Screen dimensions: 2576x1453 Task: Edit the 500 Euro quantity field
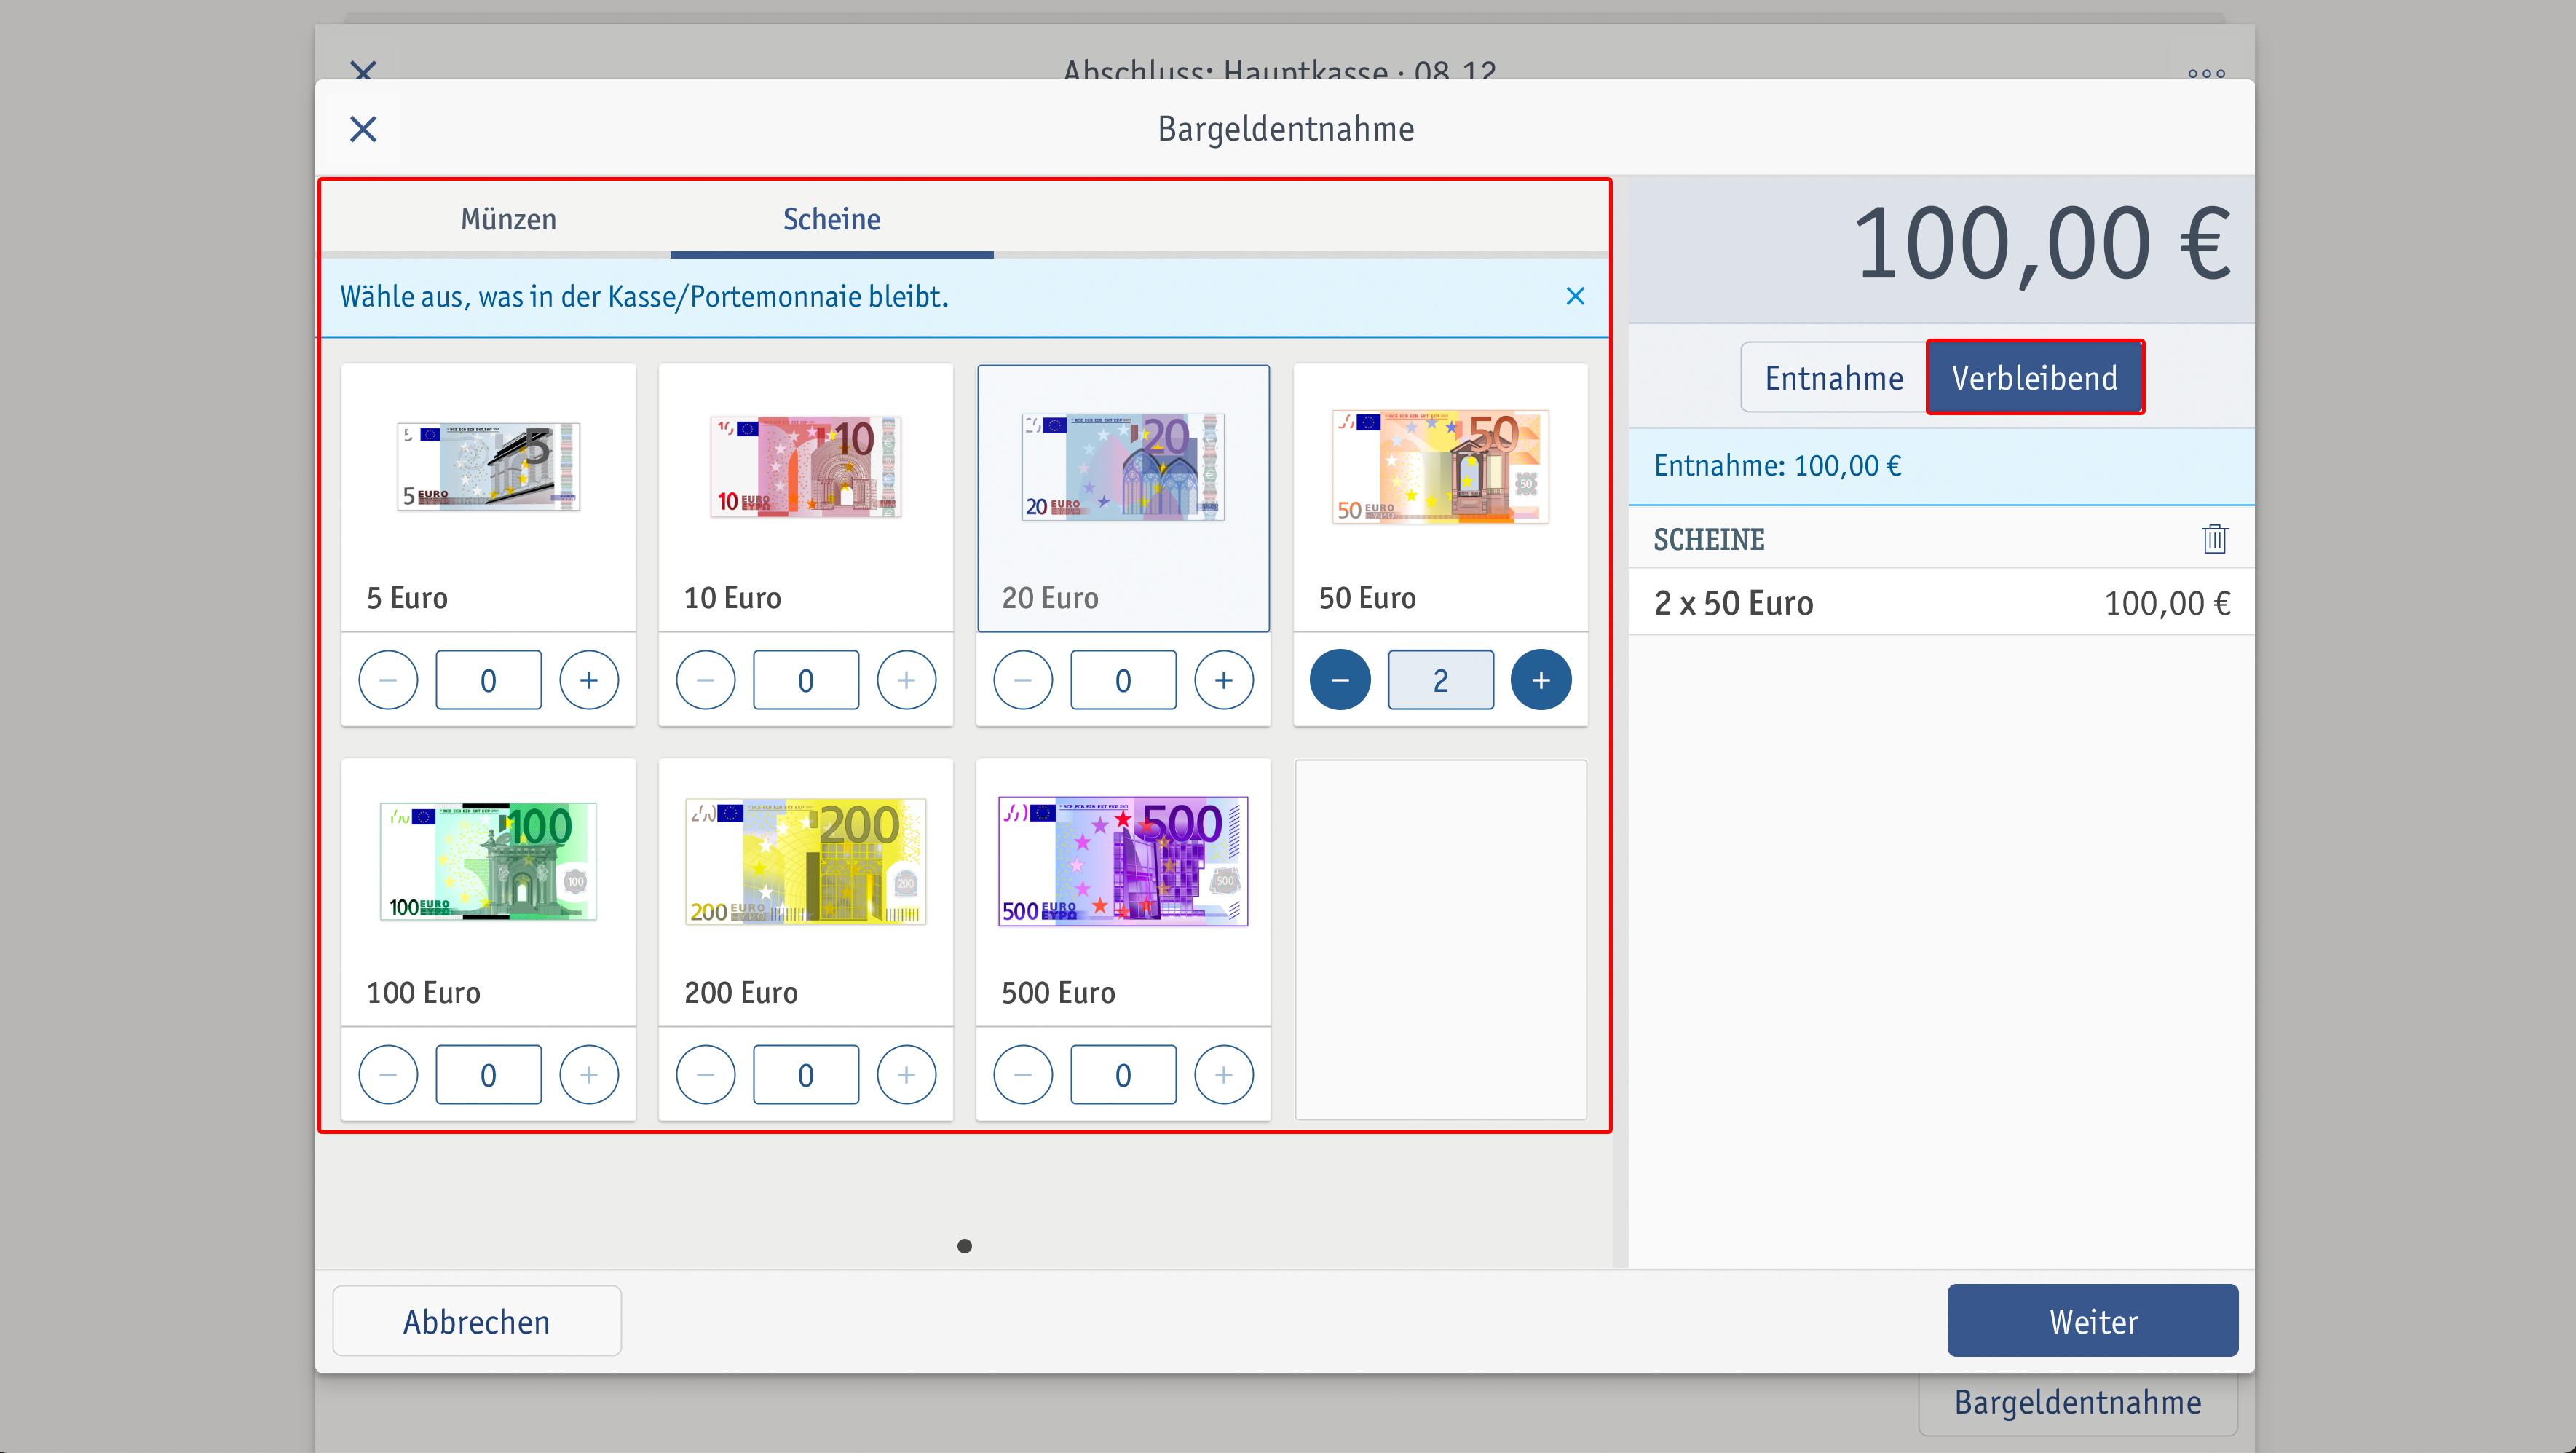coord(1123,1075)
